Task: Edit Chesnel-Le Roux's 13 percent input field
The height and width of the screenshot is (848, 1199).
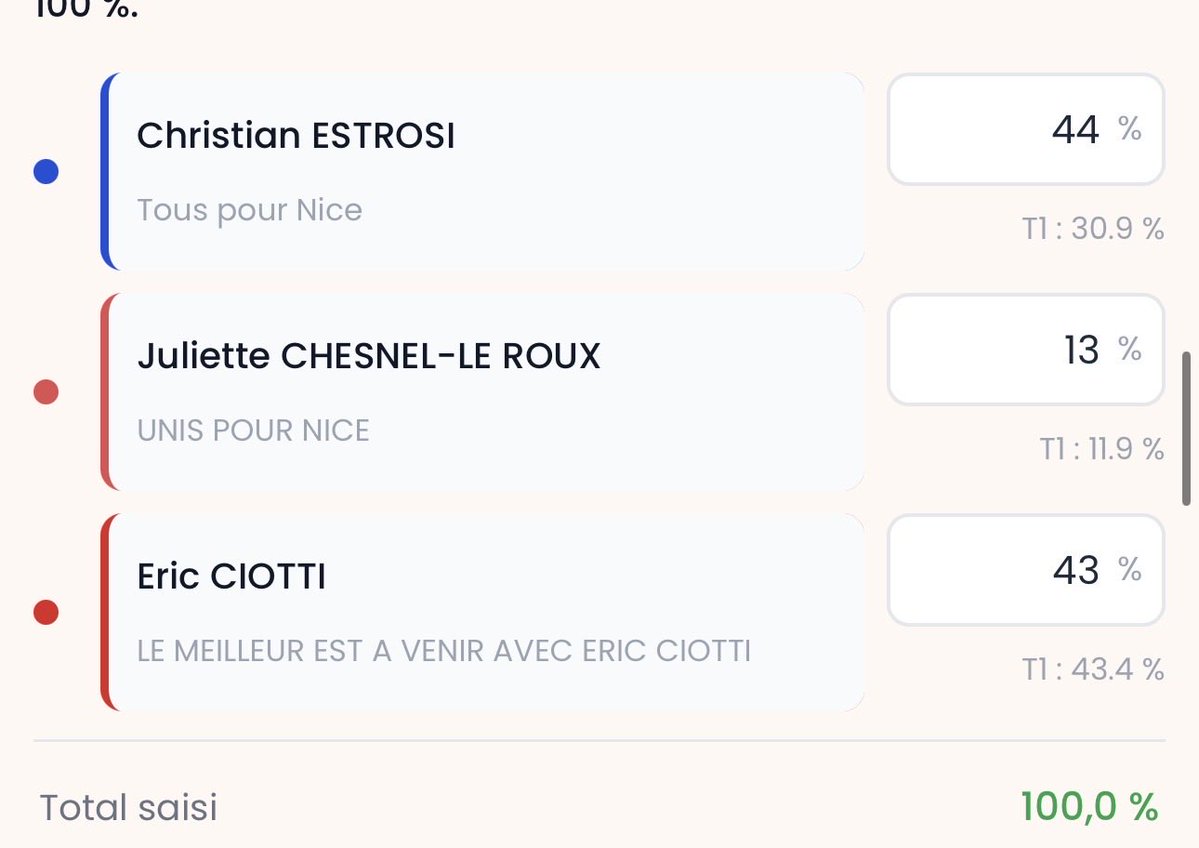Action: [1024, 349]
